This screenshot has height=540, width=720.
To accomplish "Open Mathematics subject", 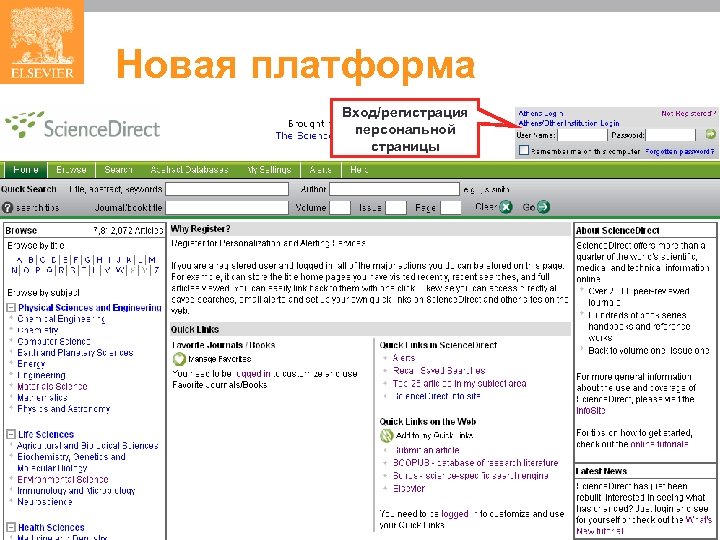I will point(42,398).
